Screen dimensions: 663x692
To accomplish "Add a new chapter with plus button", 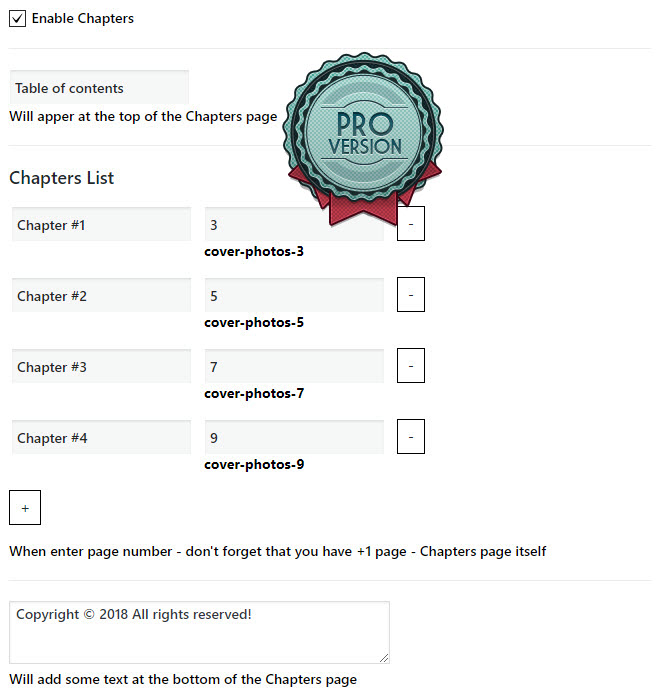I will click(25, 508).
